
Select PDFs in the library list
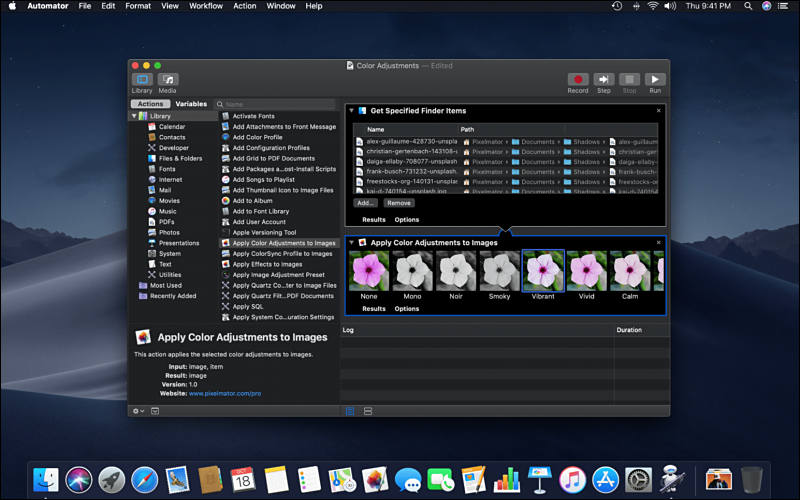pos(166,222)
